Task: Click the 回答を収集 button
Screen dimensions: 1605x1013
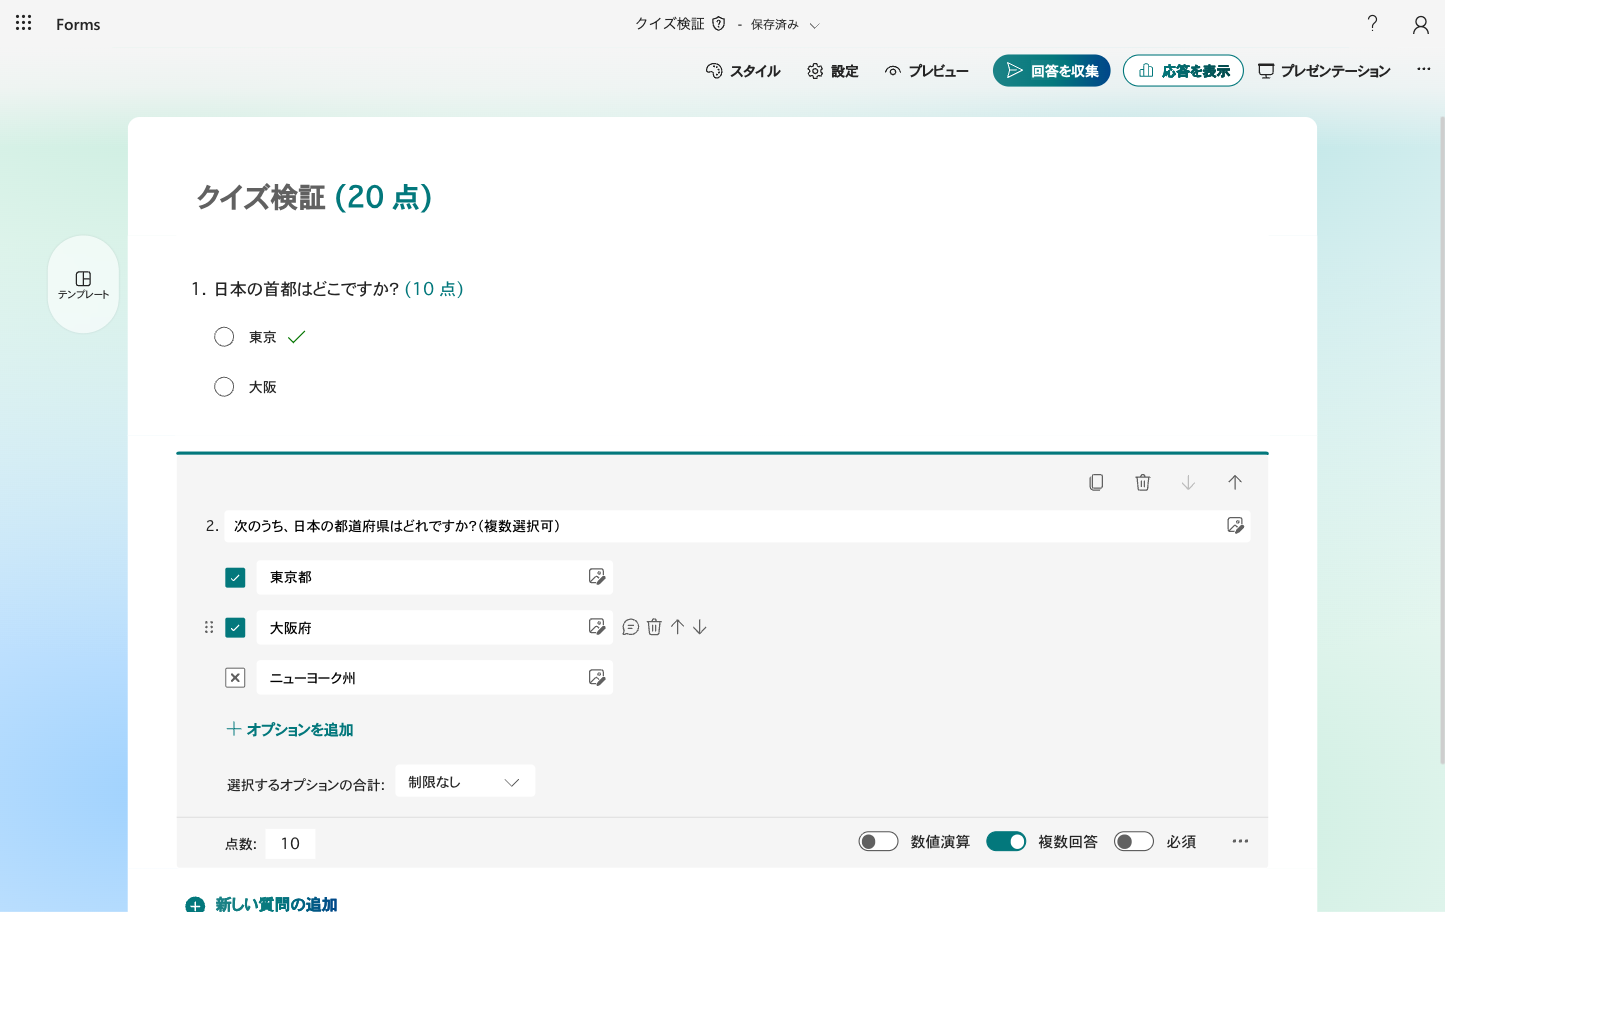Action: click(x=1051, y=71)
